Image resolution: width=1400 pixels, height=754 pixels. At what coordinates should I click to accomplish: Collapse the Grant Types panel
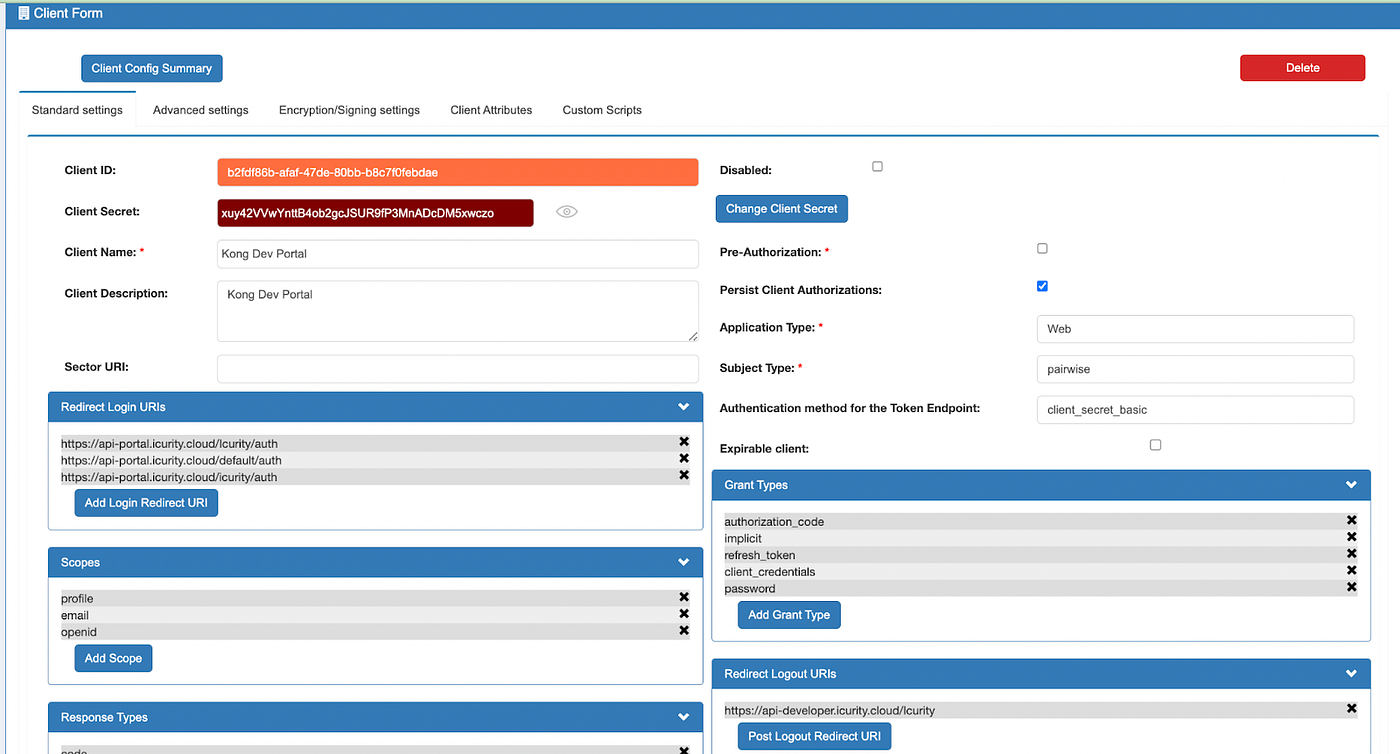click(x=1351, y=485)
